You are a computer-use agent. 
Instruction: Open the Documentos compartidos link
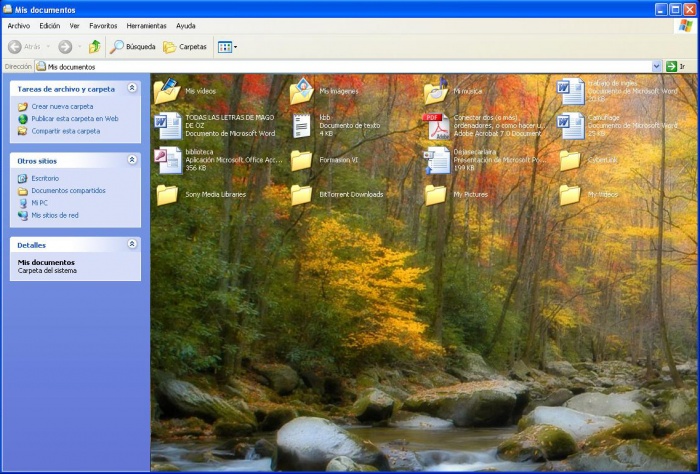(x=68, y=191)
